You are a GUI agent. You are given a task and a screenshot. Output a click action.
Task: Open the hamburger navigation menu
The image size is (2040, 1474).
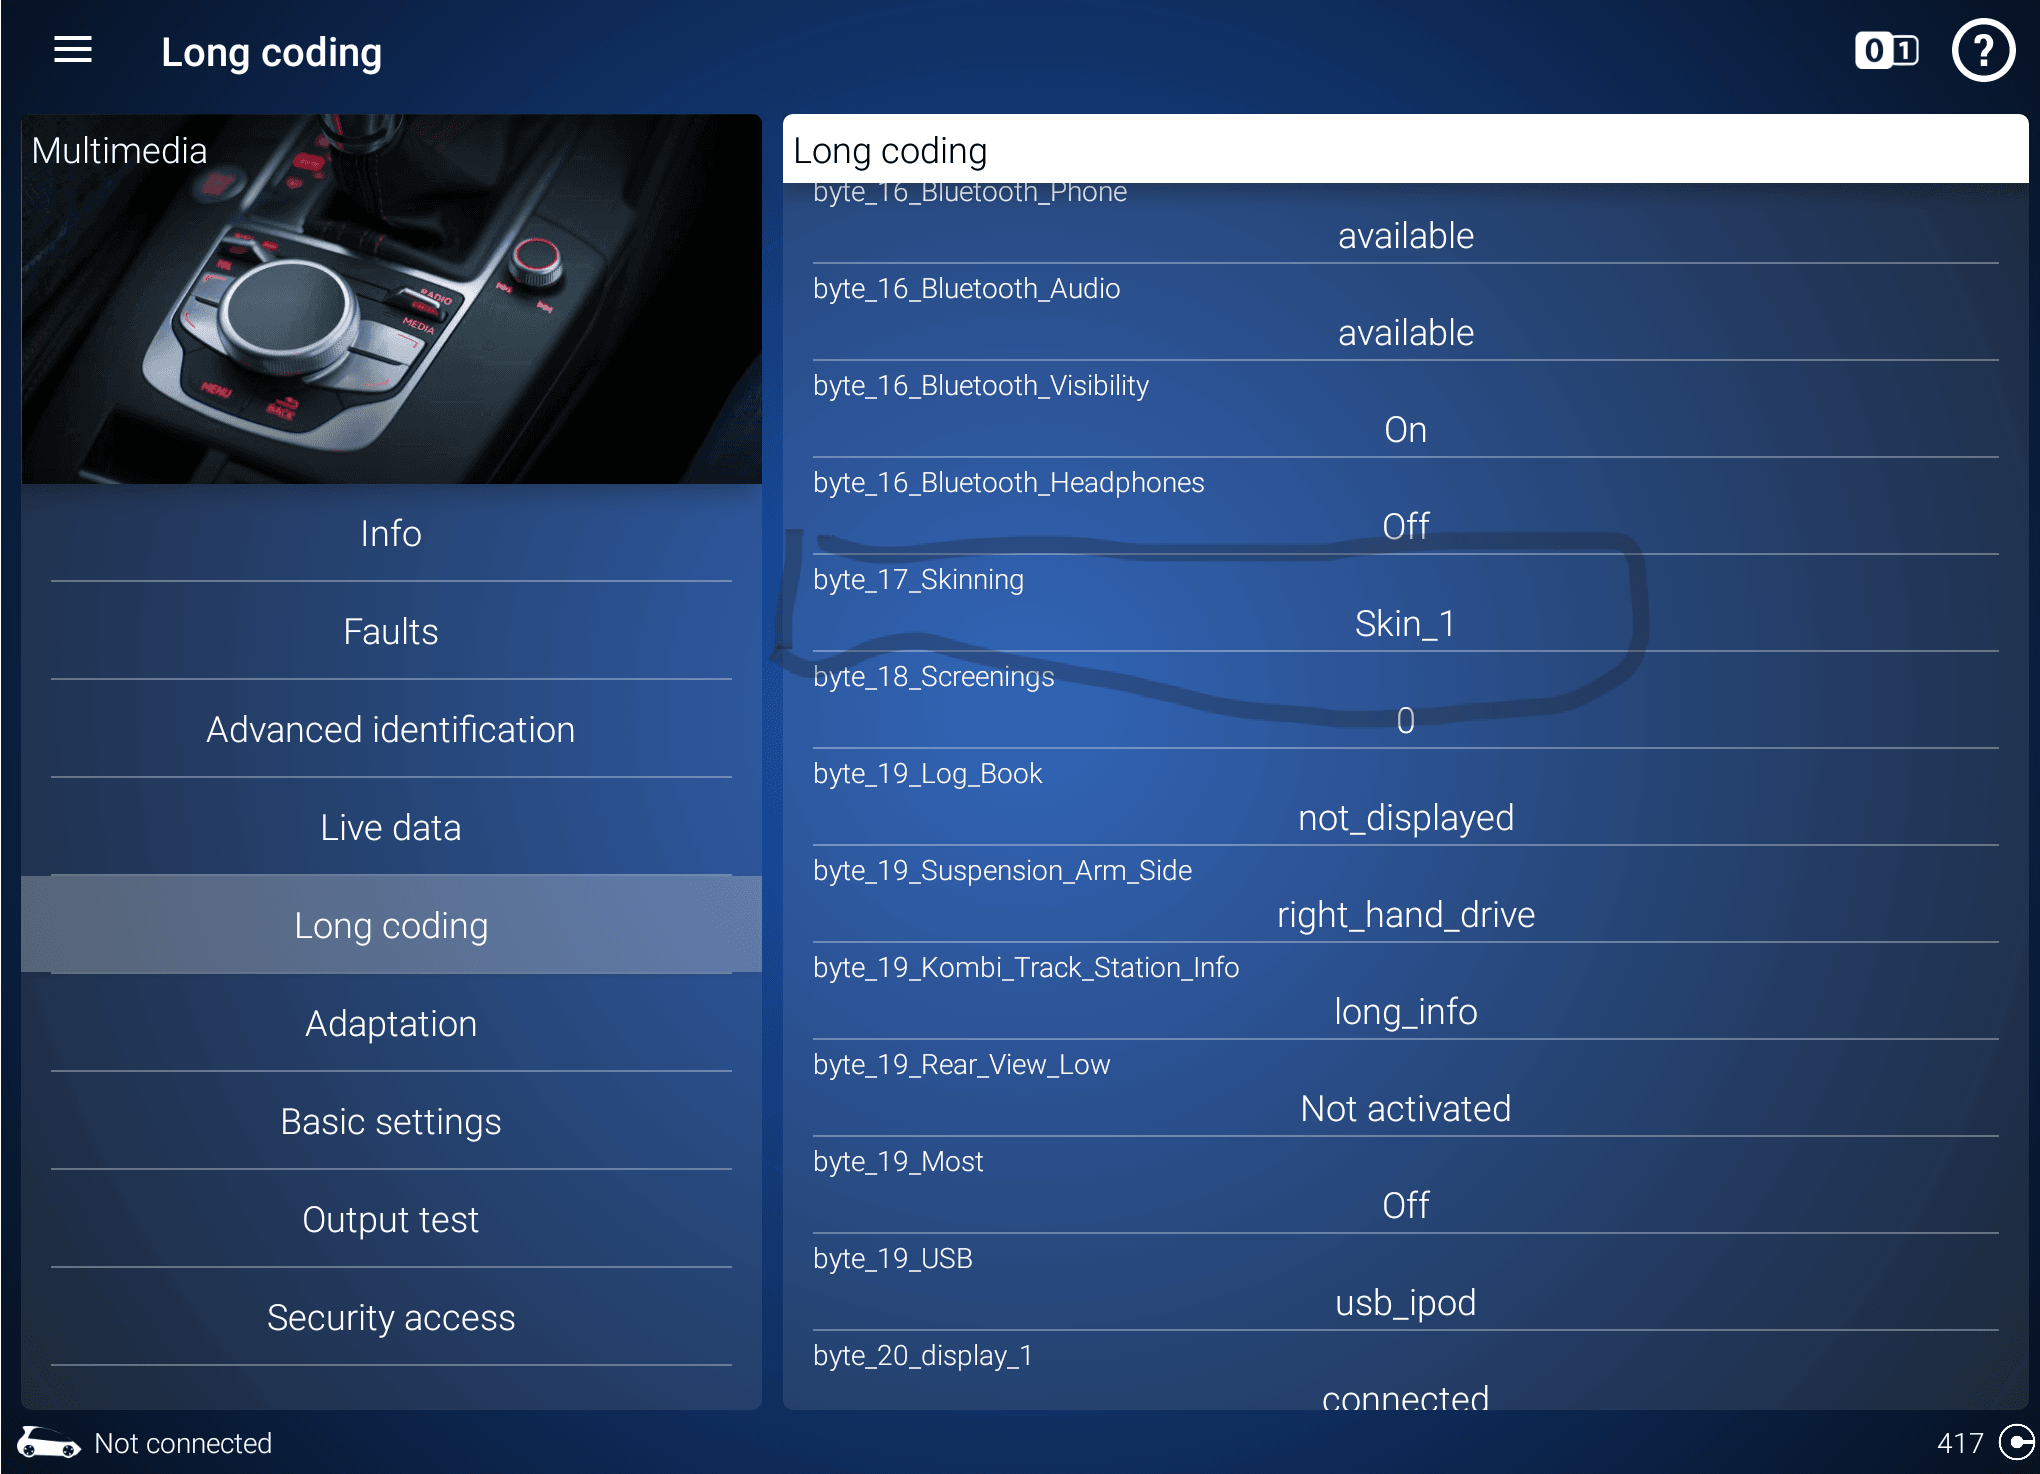coord(73,50)
